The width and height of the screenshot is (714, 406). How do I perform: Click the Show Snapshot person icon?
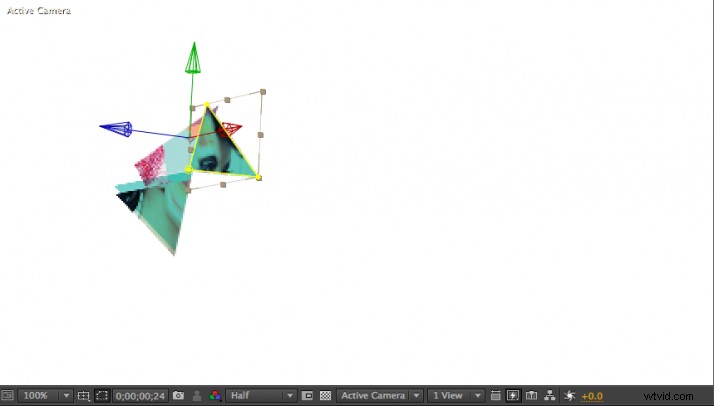pos(197,396)
